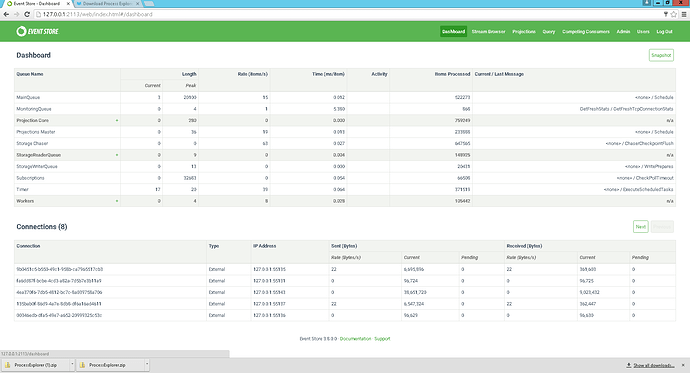This screenshot has width=690, height=373.
Task: Click Next in Connections
Action: tap(641, 227)
